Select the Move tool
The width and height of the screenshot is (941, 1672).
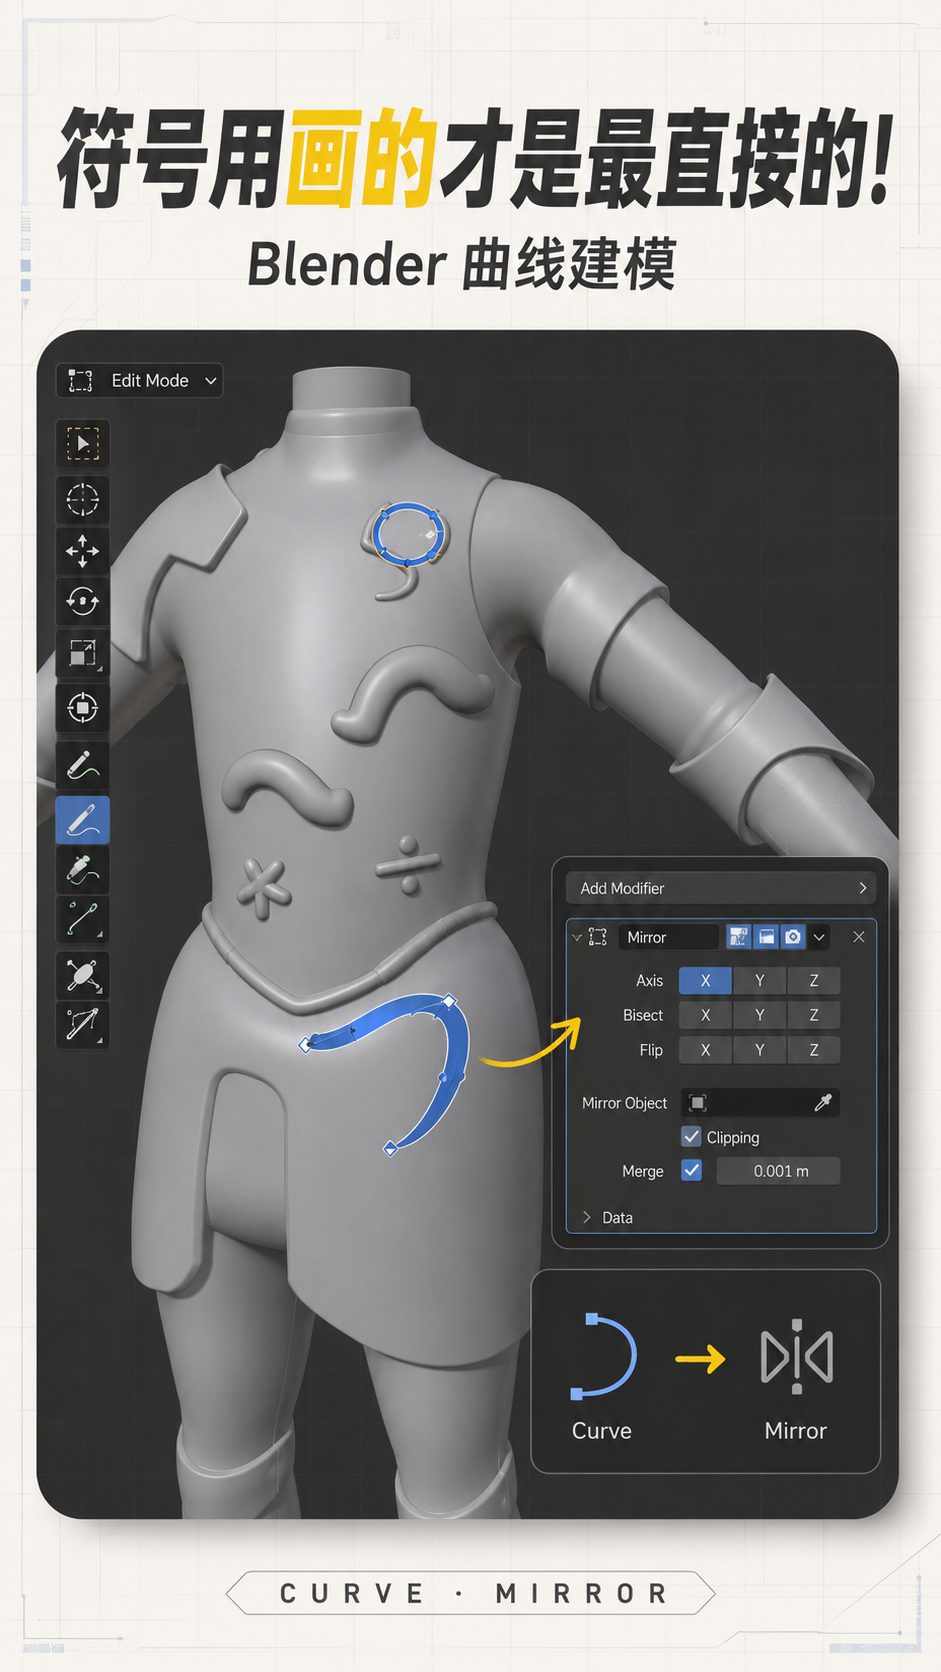click(x=83, y=550)
